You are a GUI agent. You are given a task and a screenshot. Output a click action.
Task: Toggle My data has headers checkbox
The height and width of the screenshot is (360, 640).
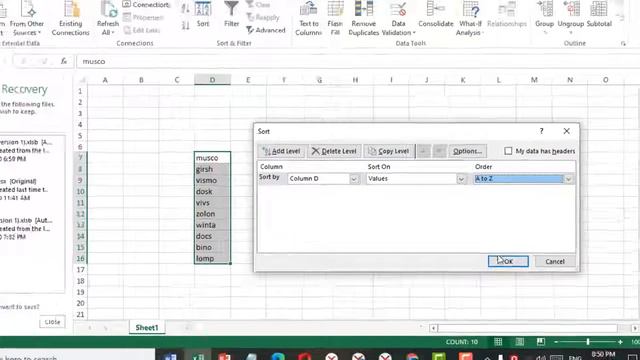[x=508, y=151]
